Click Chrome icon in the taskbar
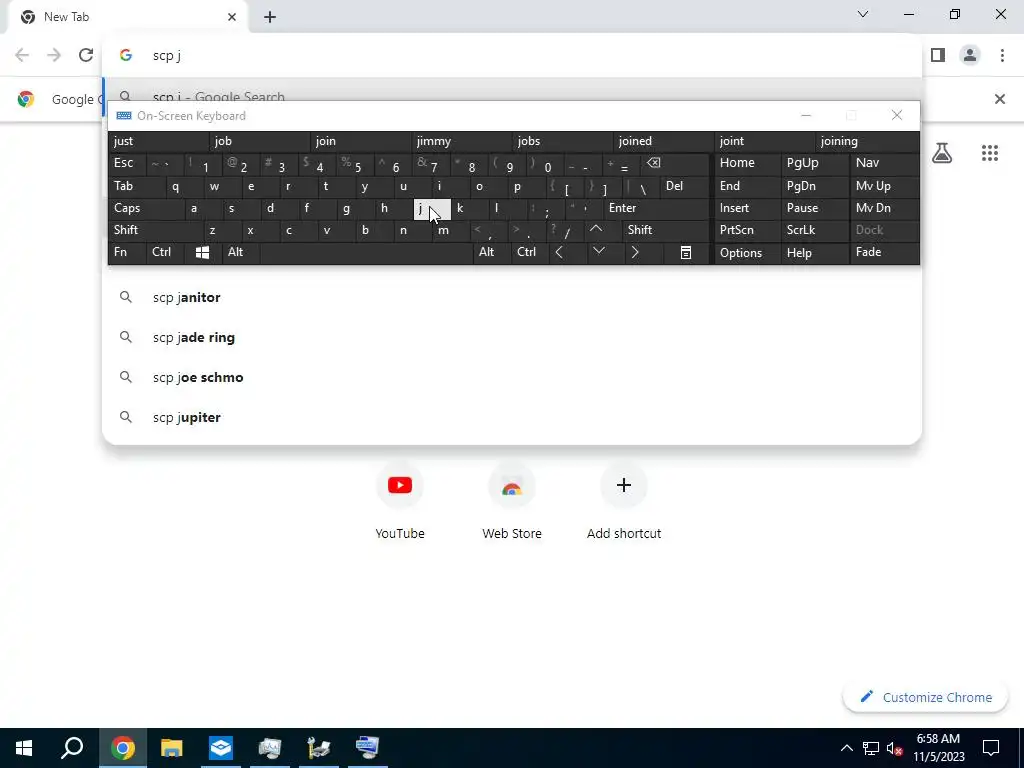Screen dimensions: 1024x768 (x=122, y=748)
